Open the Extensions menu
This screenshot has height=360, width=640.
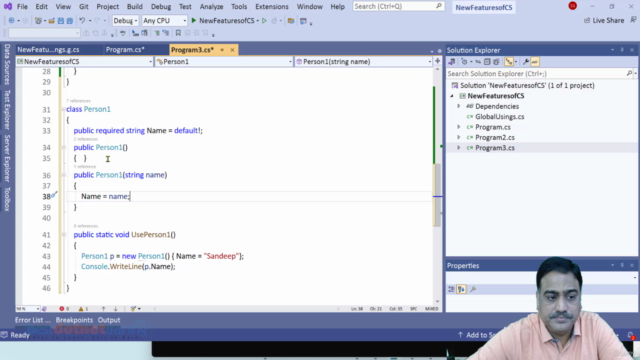click(272, 7)
